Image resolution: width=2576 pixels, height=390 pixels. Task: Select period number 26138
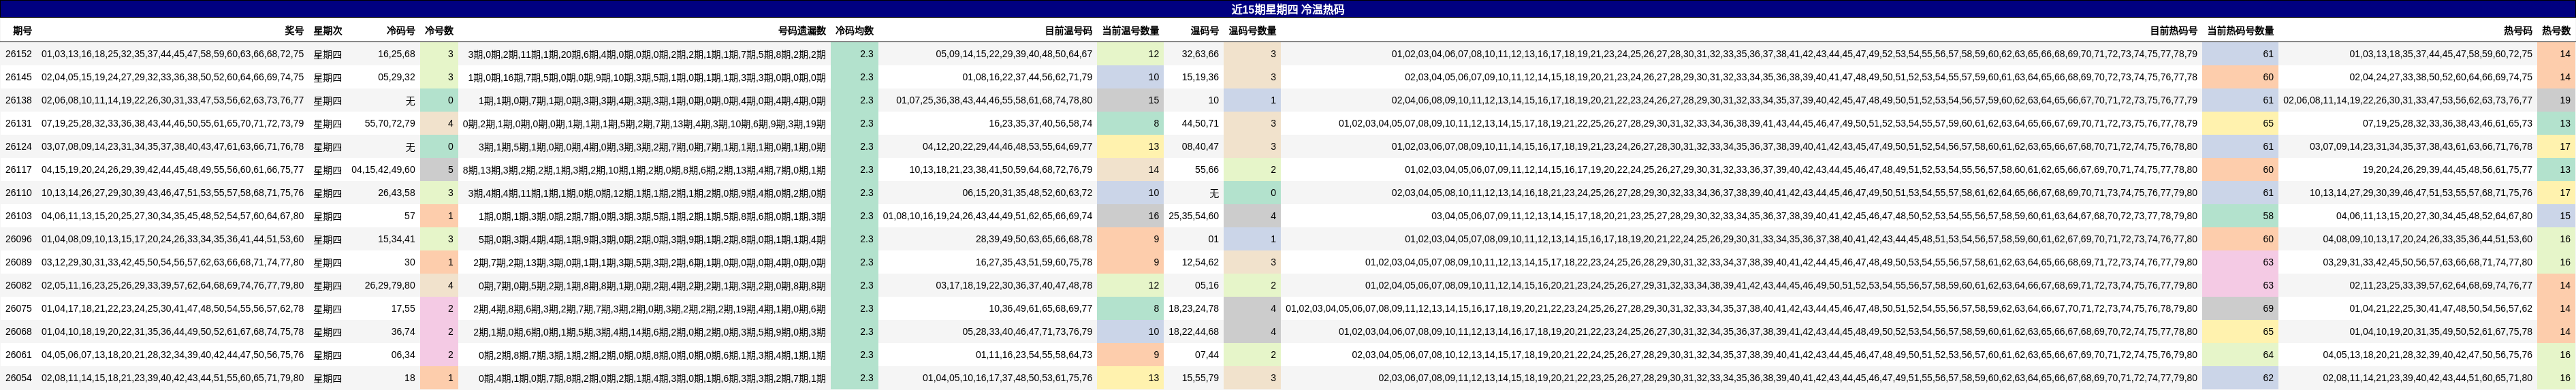[18, 100]
